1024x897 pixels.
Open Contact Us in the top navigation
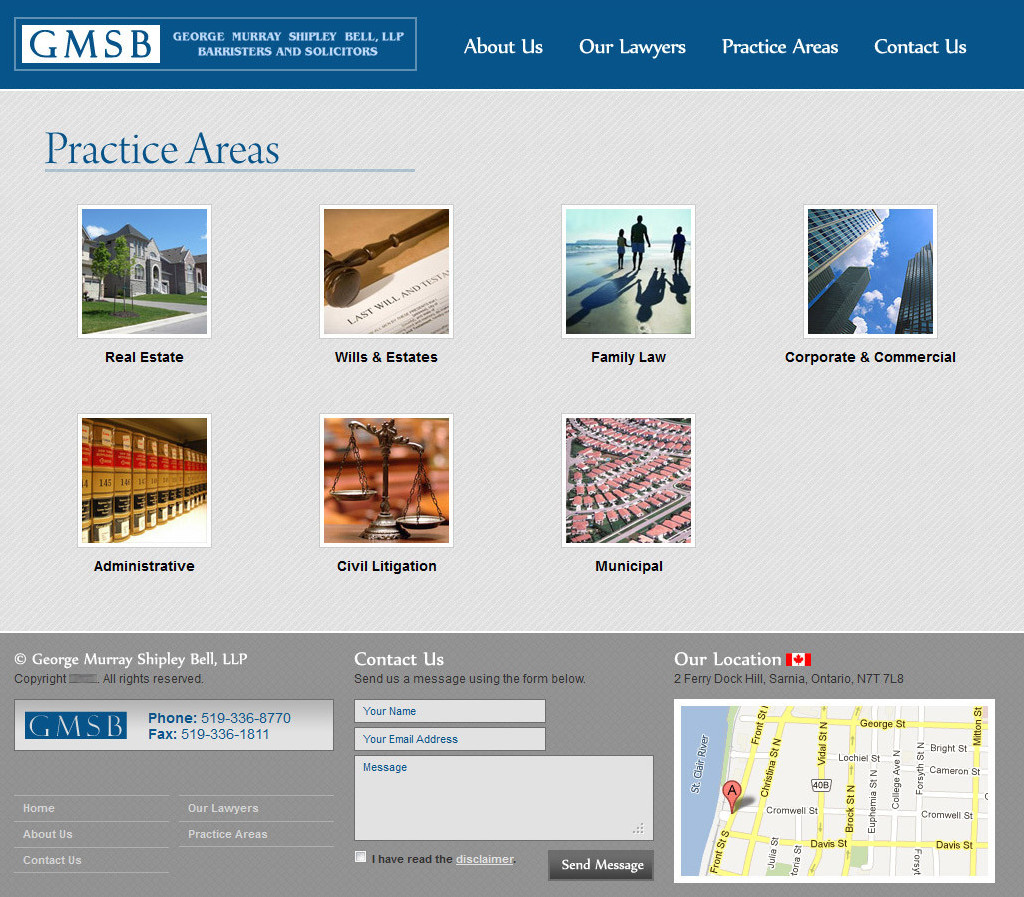(x=920, y=46)
